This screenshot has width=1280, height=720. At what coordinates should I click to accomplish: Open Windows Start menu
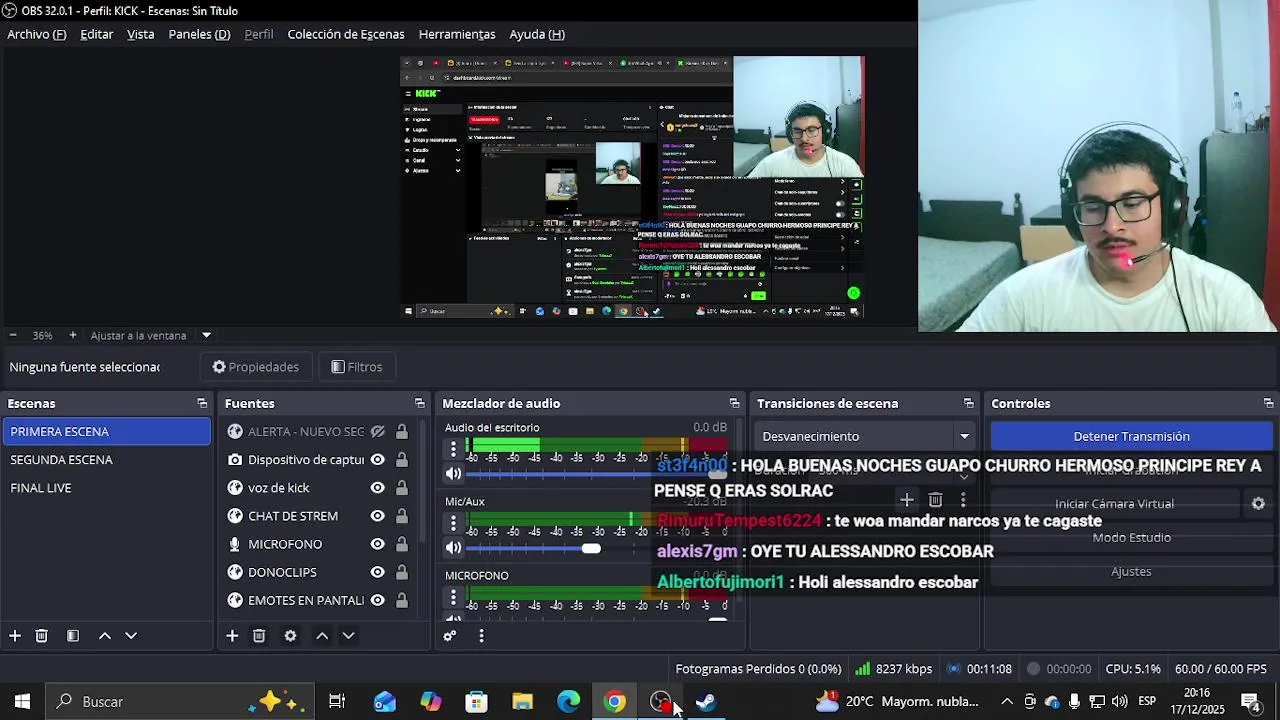pos(22,702)
